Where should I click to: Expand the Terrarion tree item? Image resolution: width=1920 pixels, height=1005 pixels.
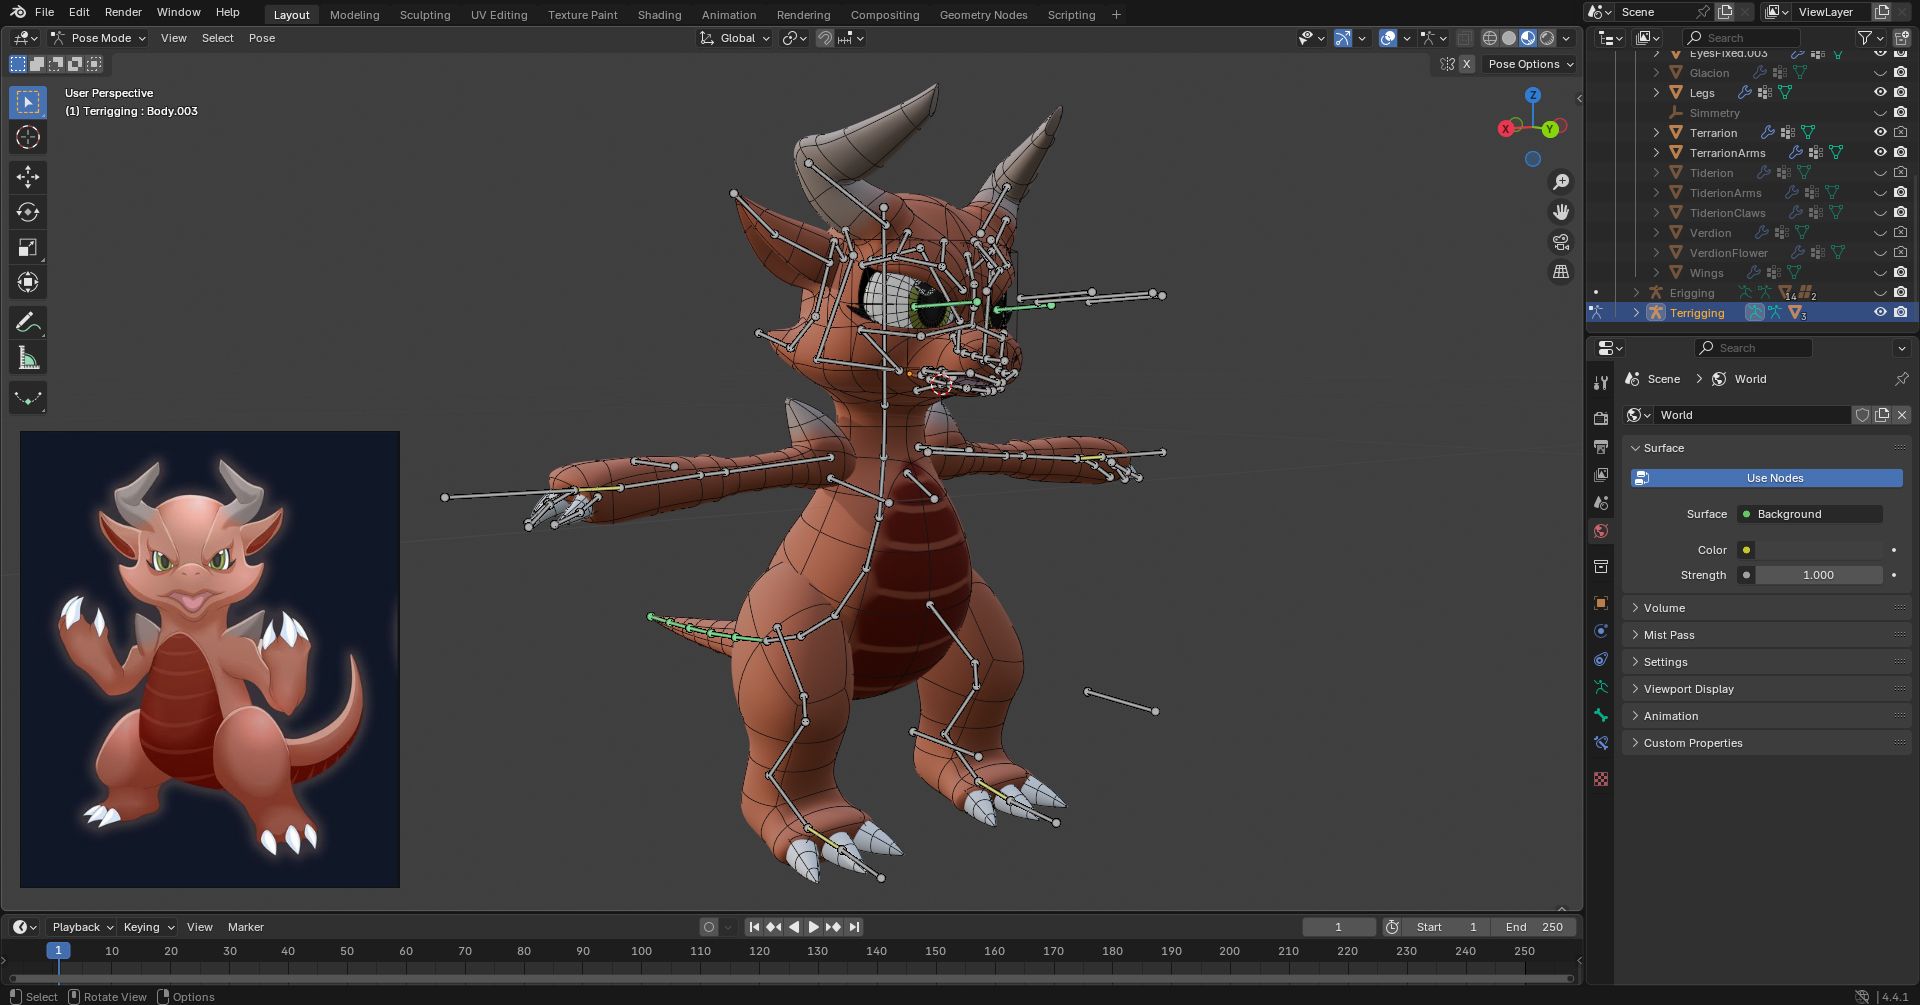[1656, 132]
